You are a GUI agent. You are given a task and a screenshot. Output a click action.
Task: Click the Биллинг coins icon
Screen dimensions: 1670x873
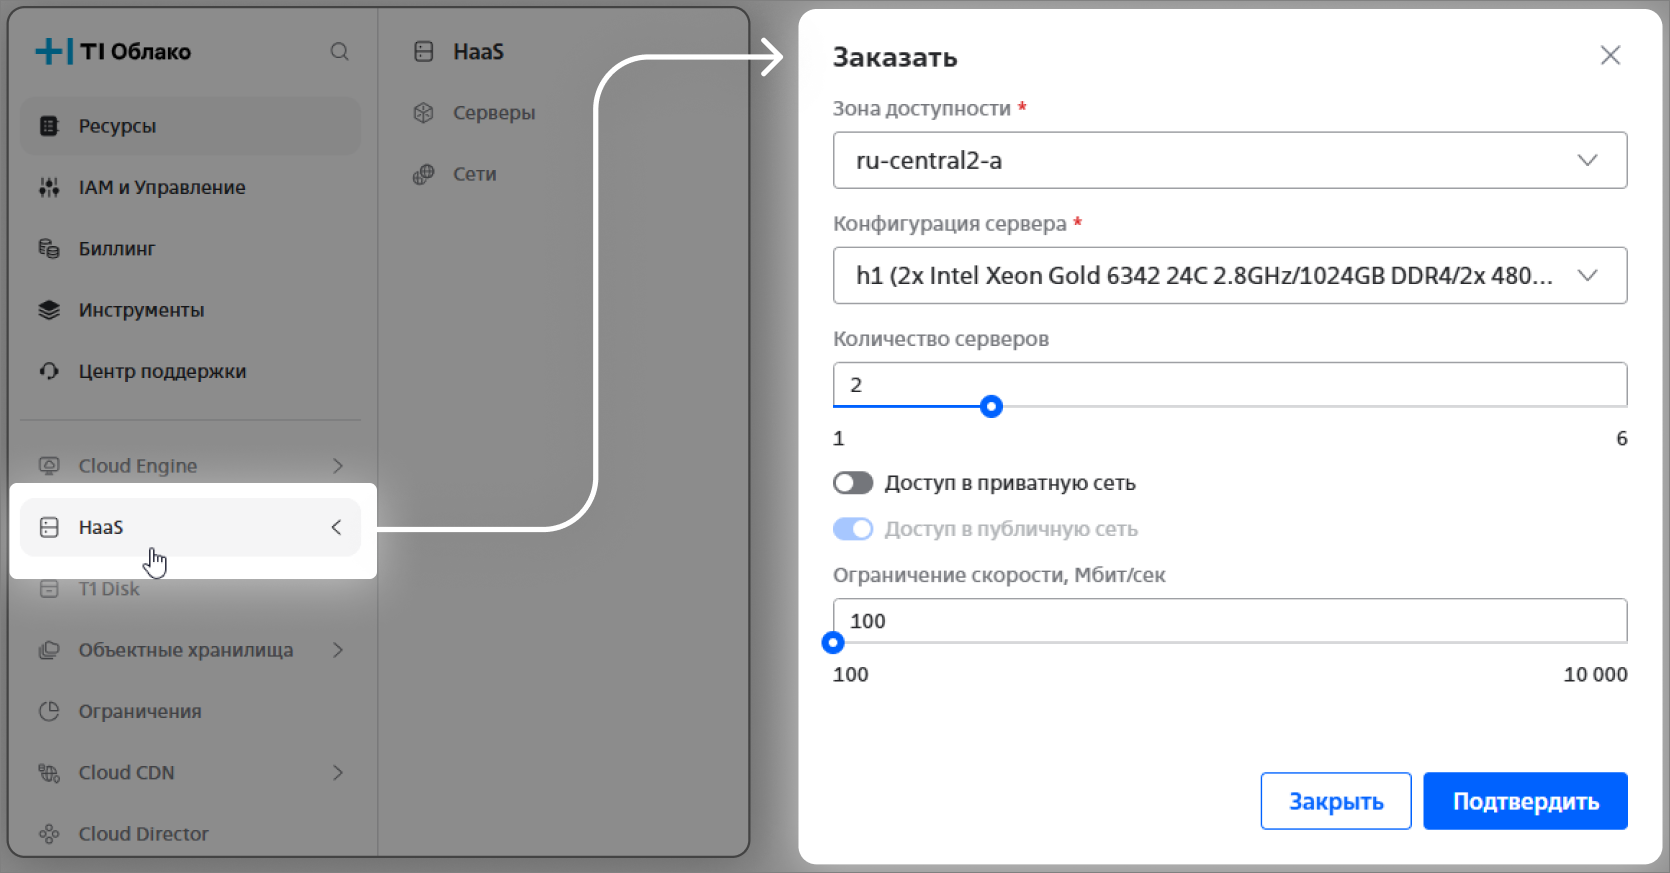(x=49, y=248)
